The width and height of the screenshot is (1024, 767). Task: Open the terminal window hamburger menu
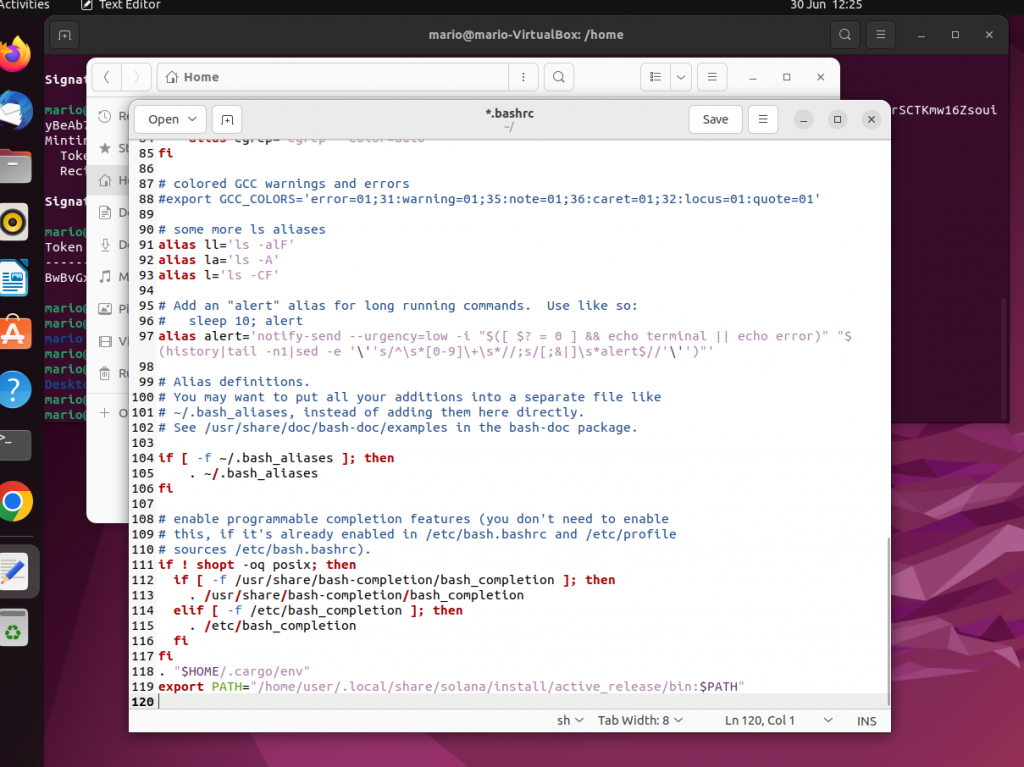[x=880, y=35]
